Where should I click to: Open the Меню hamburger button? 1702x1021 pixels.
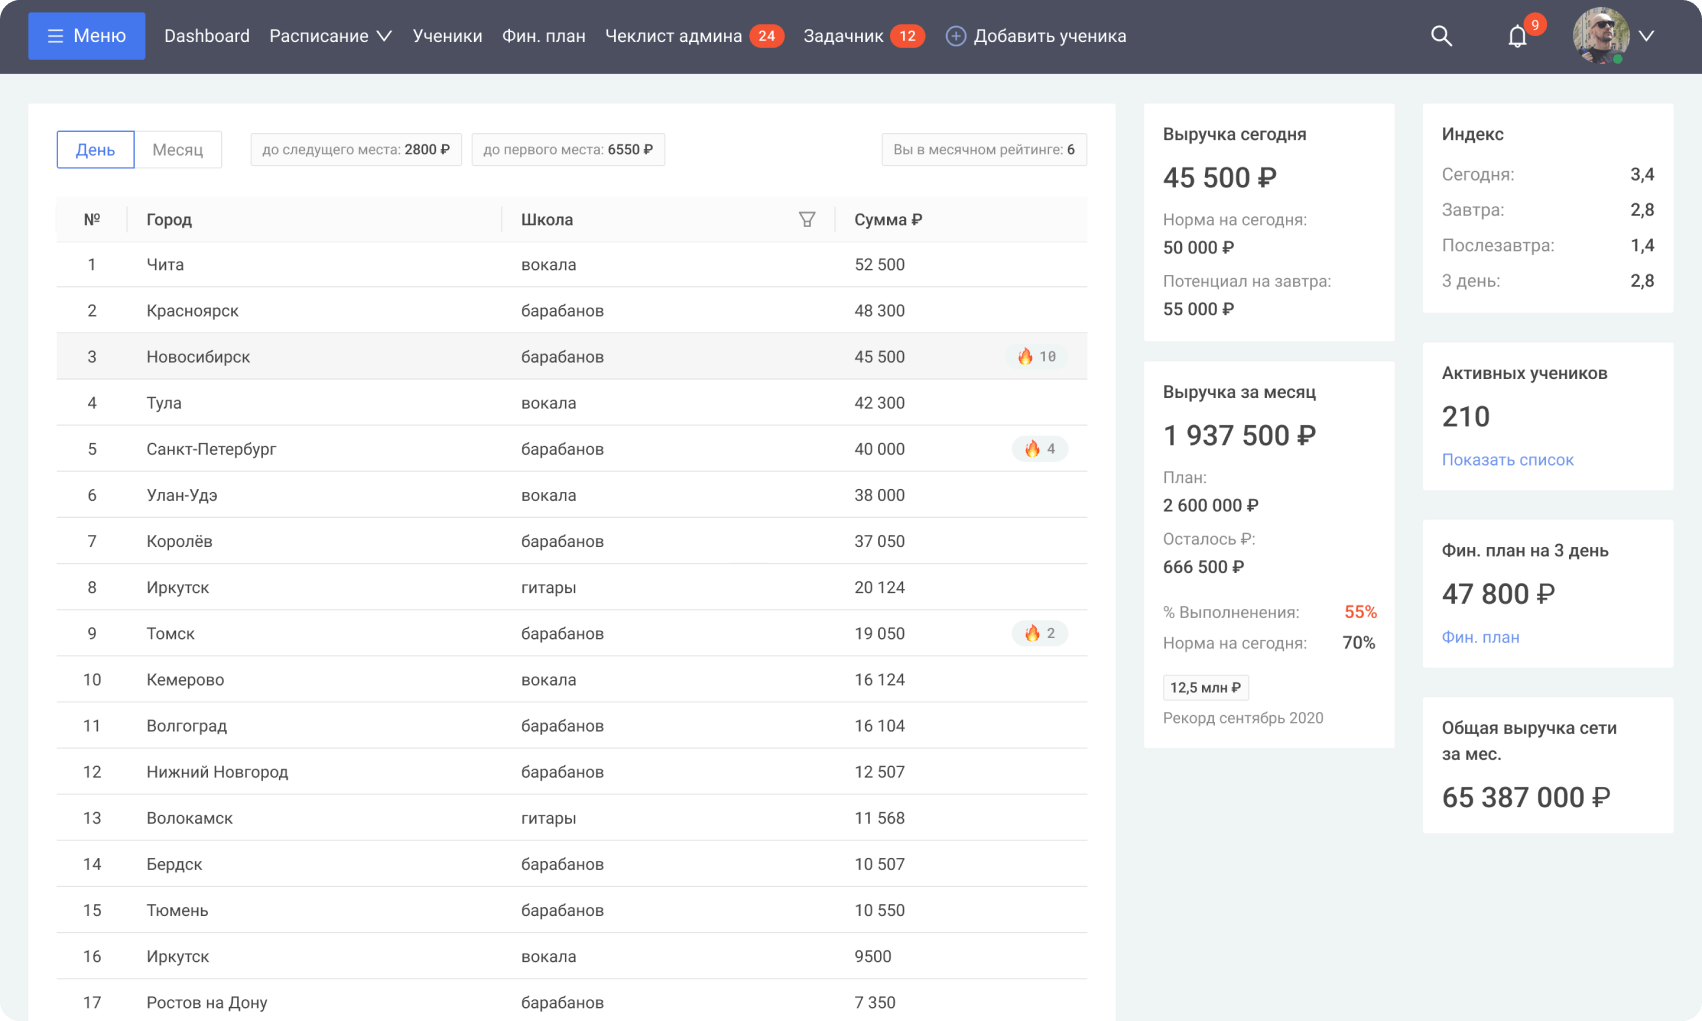pos(87,36)
